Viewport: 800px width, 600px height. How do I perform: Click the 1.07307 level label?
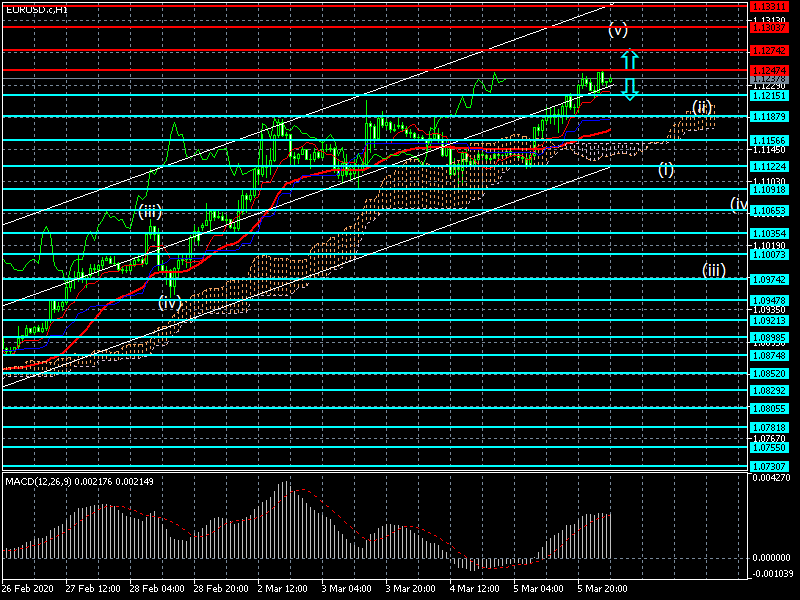[768, 466]
